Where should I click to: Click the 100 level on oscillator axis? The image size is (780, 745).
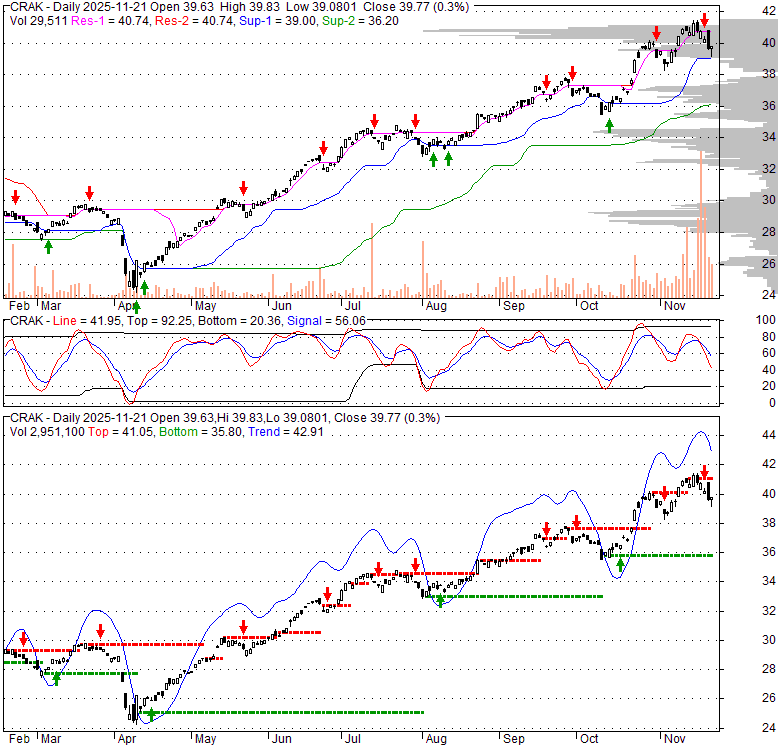click(766, 320)
